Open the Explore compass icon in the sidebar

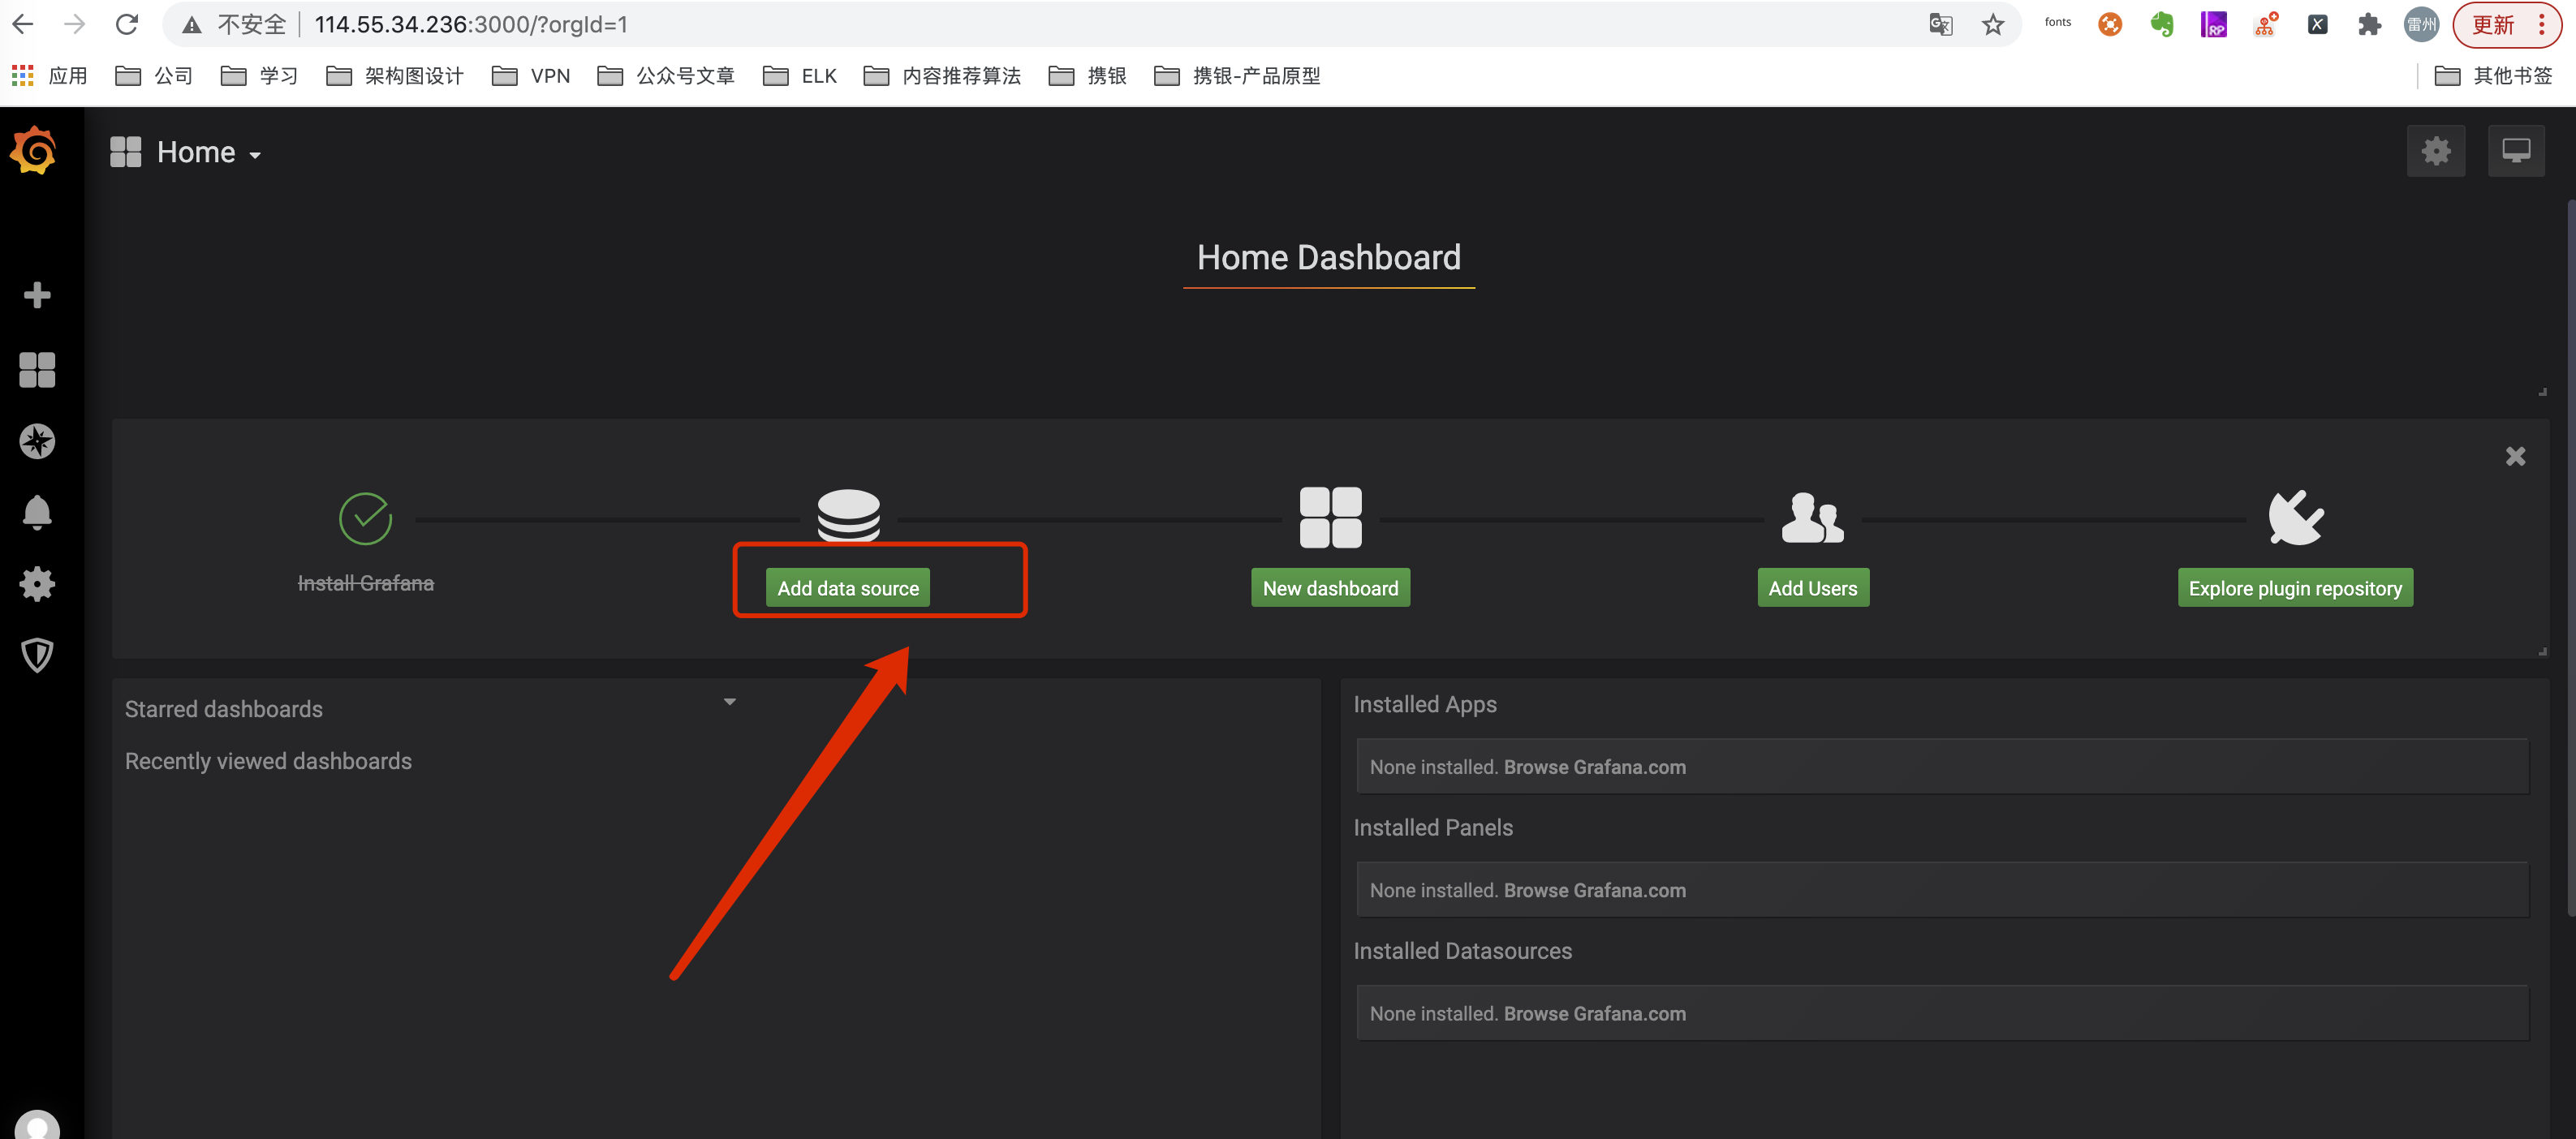point(37,441)
